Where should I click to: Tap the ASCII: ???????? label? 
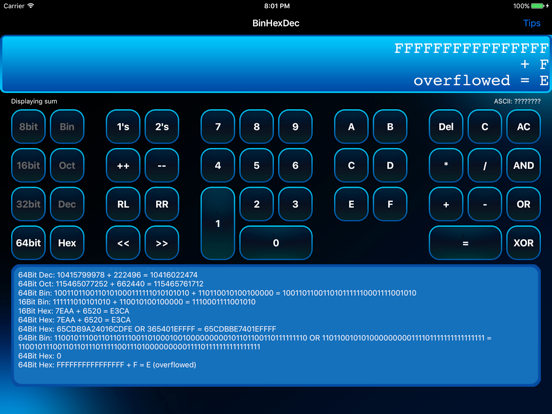coord(517,101)
